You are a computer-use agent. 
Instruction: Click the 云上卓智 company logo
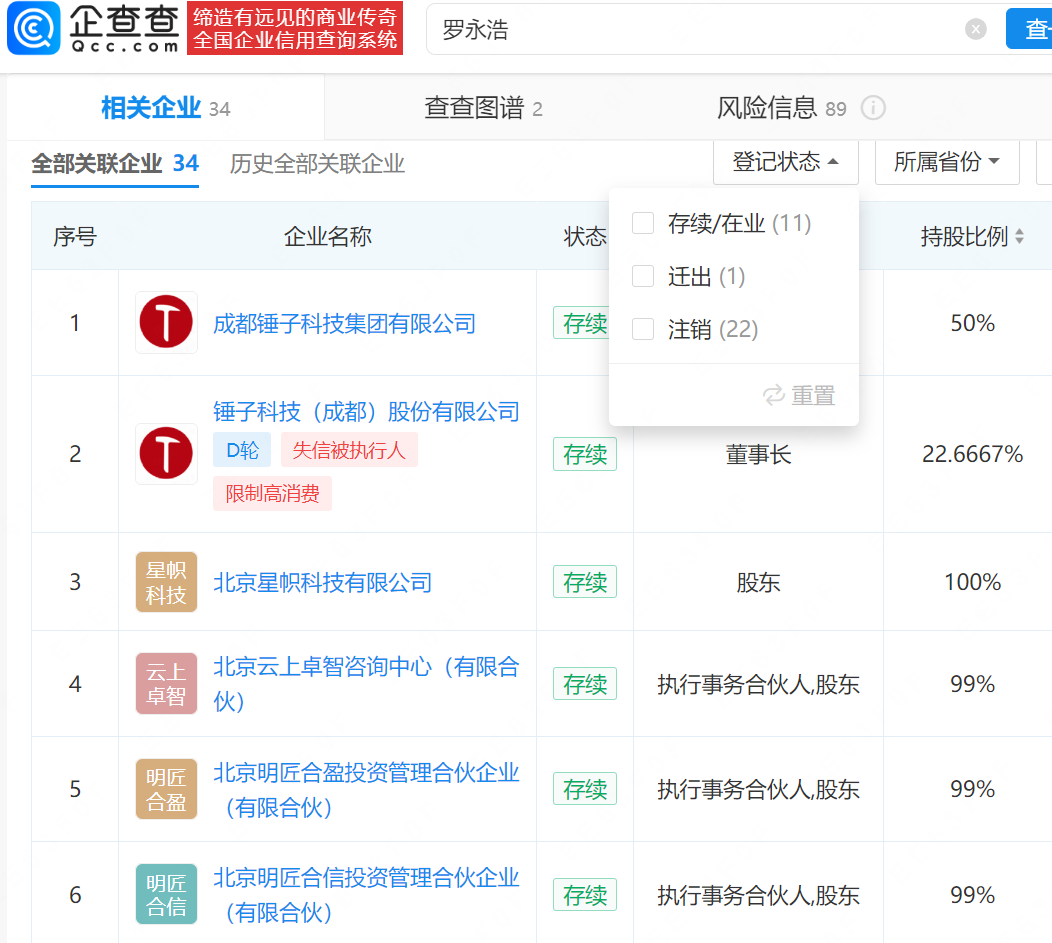166,684
